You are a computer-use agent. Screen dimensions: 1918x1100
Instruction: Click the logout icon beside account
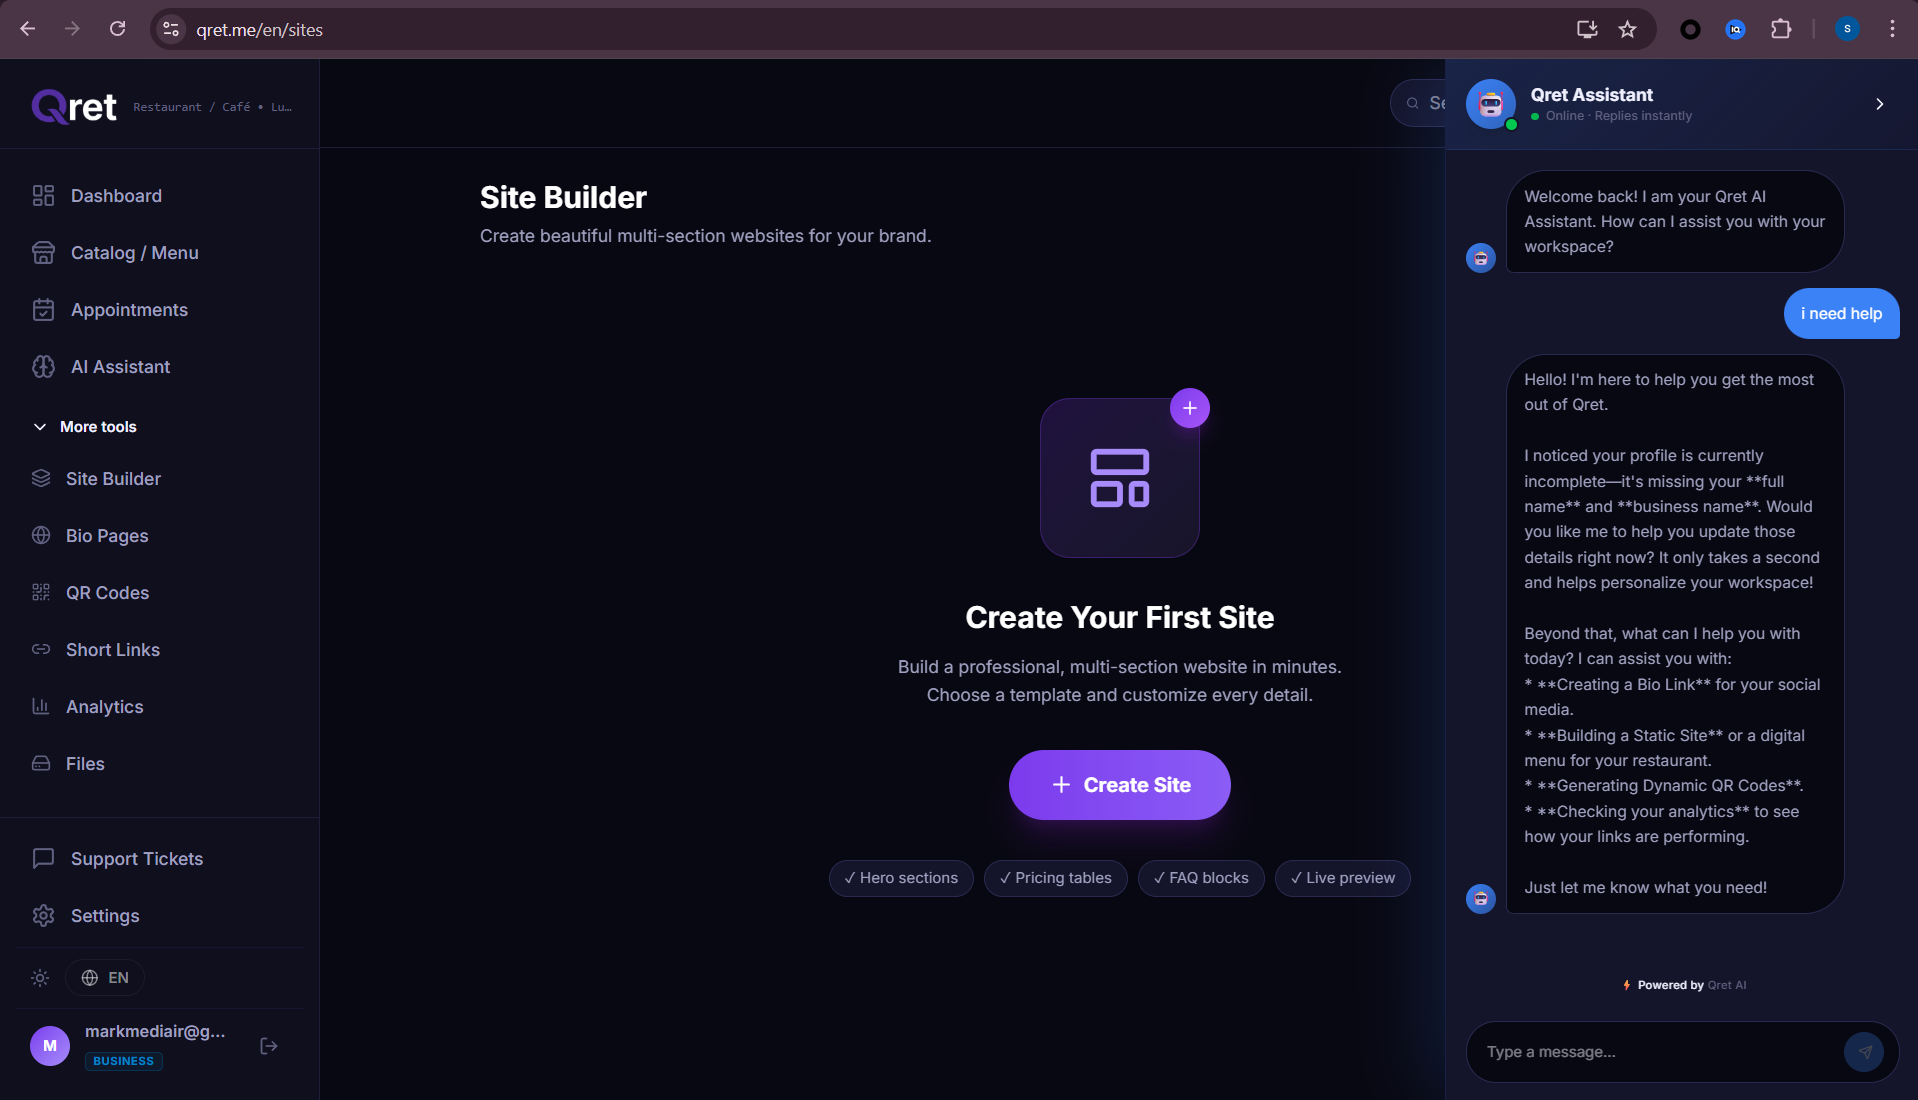click(269, 1046)
